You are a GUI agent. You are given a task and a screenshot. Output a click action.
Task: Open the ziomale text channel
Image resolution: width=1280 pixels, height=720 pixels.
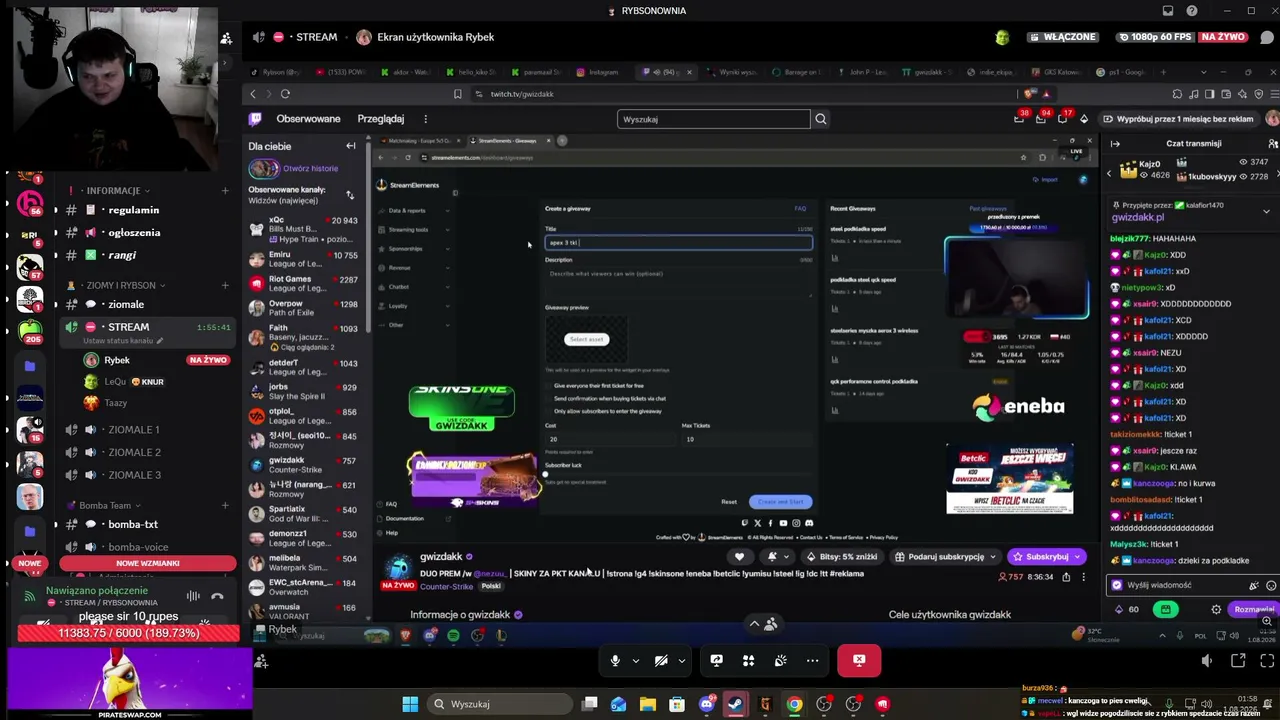(126, 304)
